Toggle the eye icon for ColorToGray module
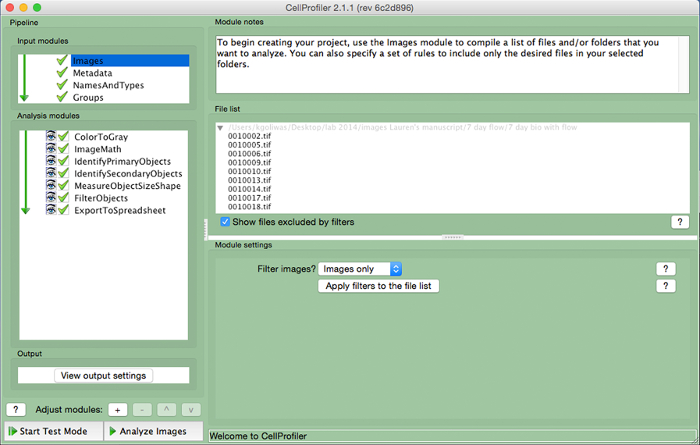The height and width of the screenshot is (445, 700). coord(50,137)
